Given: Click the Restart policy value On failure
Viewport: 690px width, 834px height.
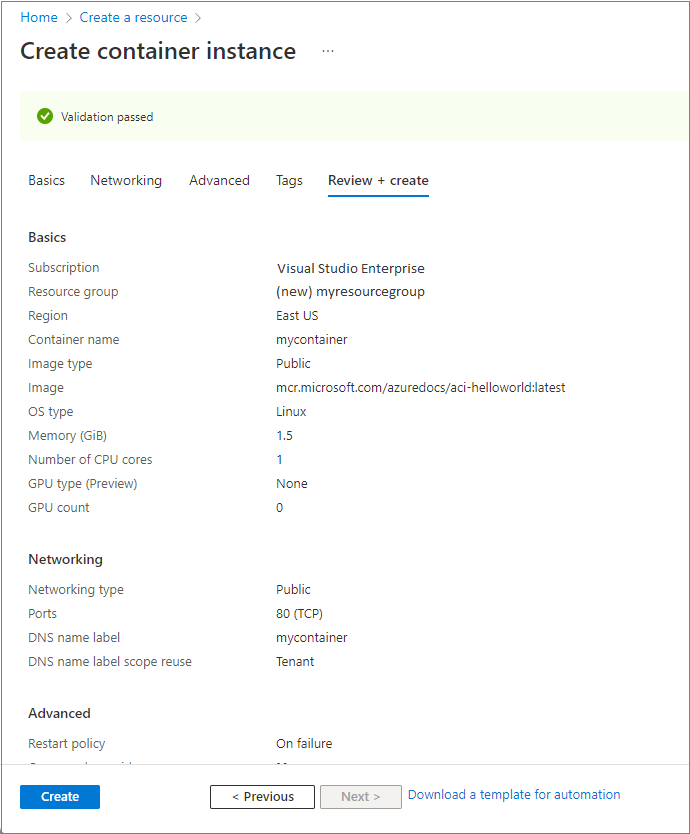Looking at the screenshot, I should [306, 743].
